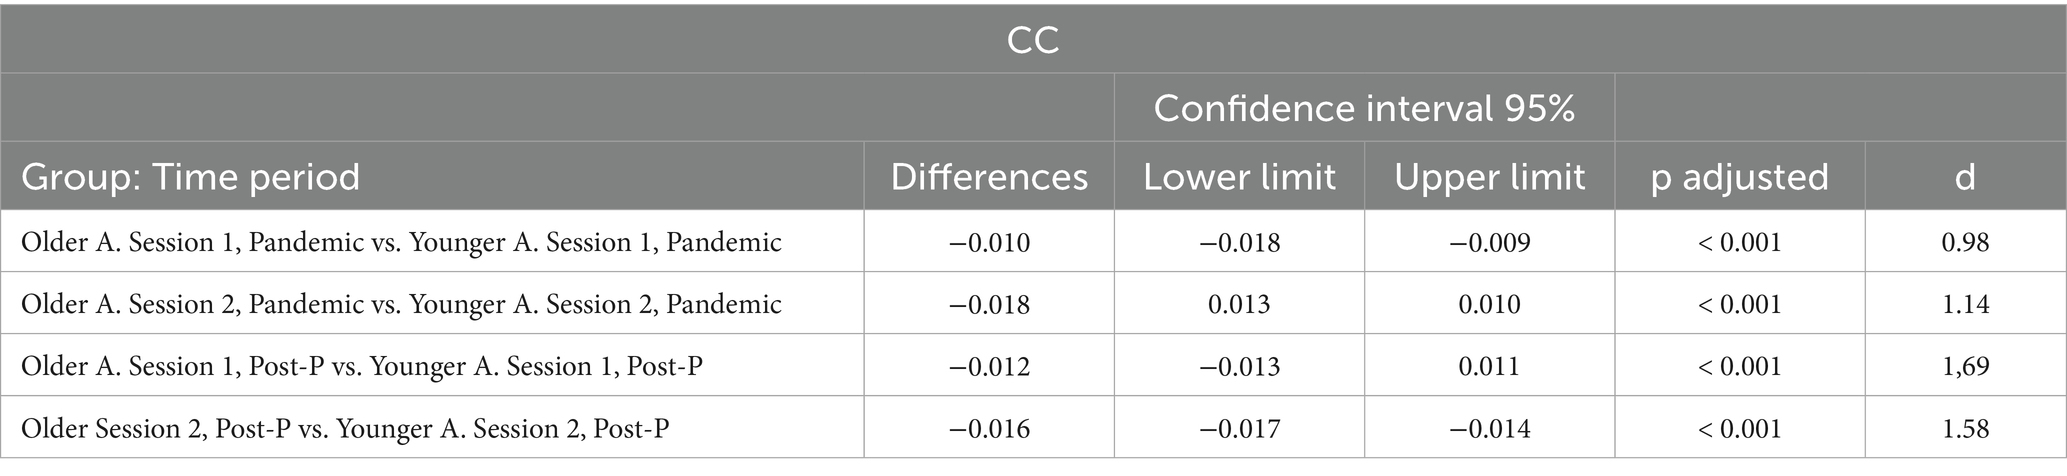Click the Older Session 2, Post-P row label
This screenshot has width=2067, height=476.
345,428
